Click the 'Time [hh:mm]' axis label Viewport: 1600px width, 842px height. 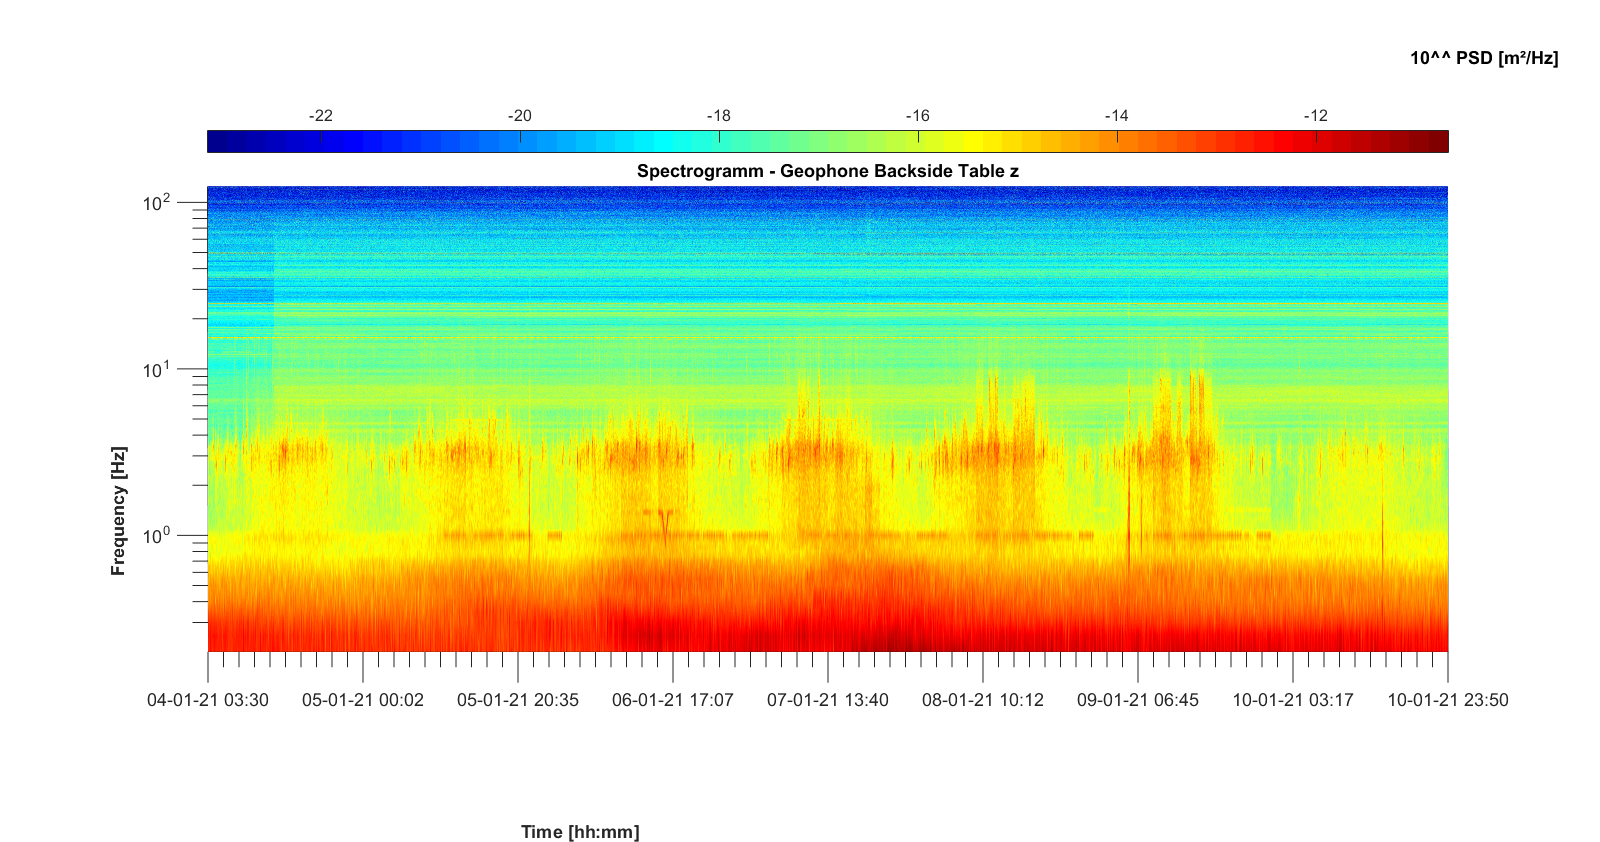point(580,832)
